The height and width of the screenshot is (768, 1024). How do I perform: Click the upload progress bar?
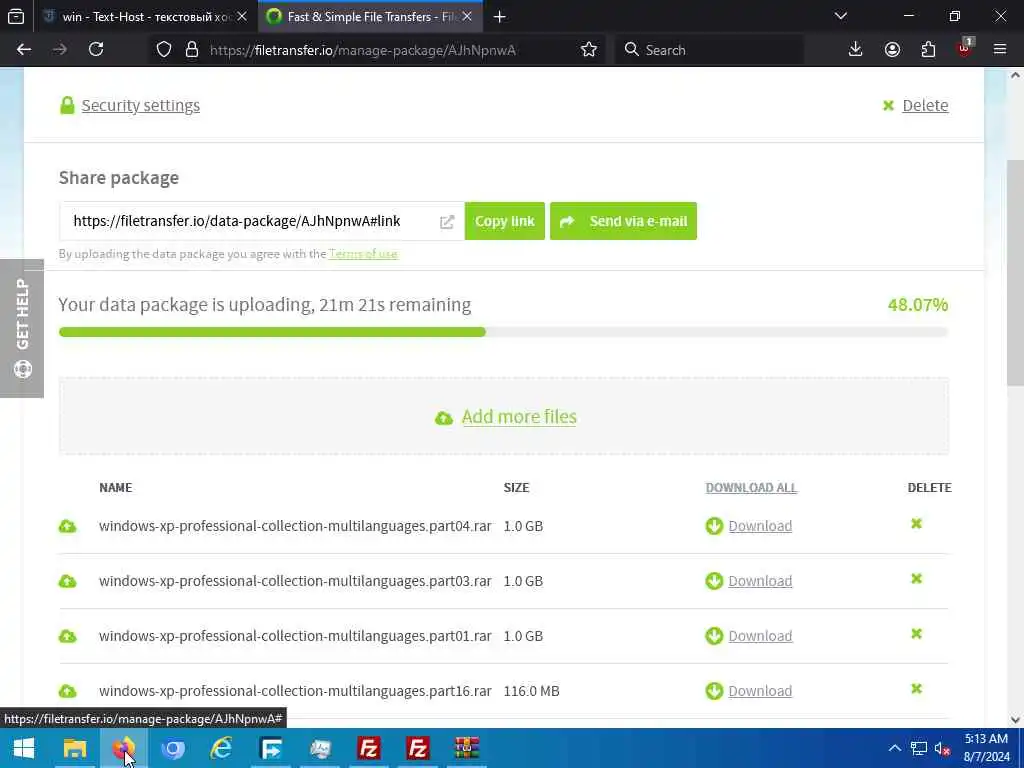[x=503, y=332]
